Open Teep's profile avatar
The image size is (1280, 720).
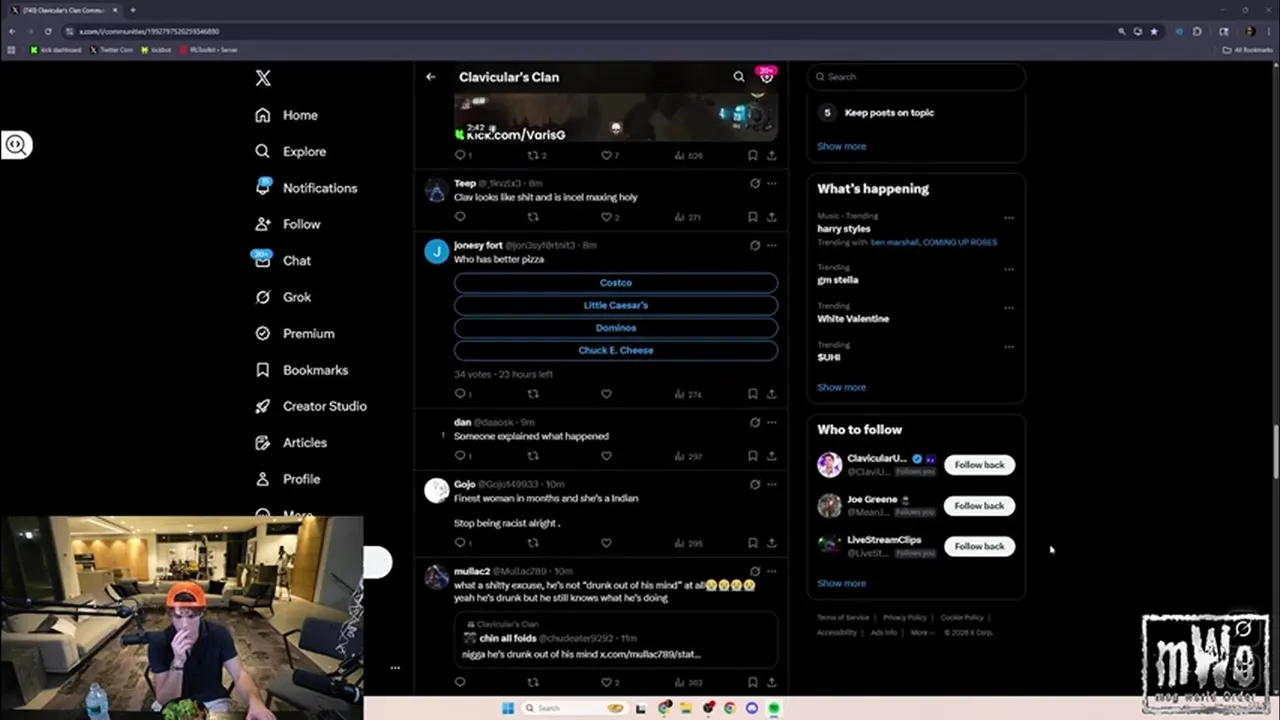[436, 190]
